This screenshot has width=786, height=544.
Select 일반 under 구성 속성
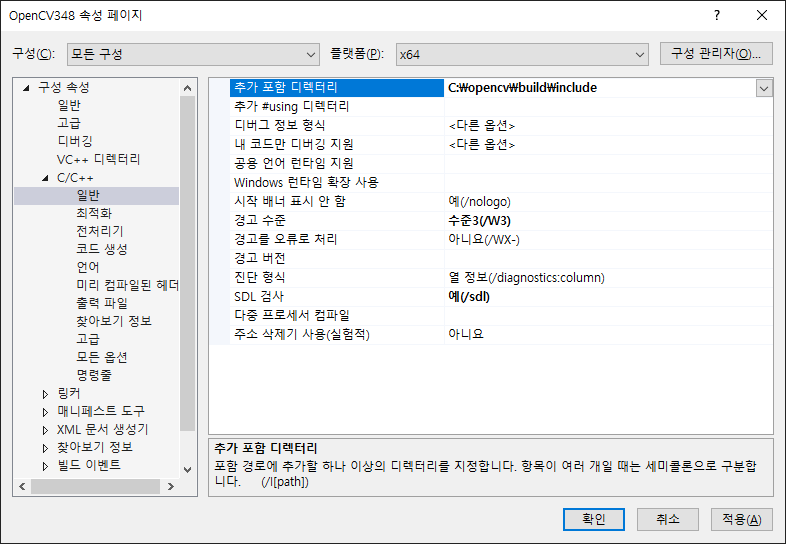(69, 105)
